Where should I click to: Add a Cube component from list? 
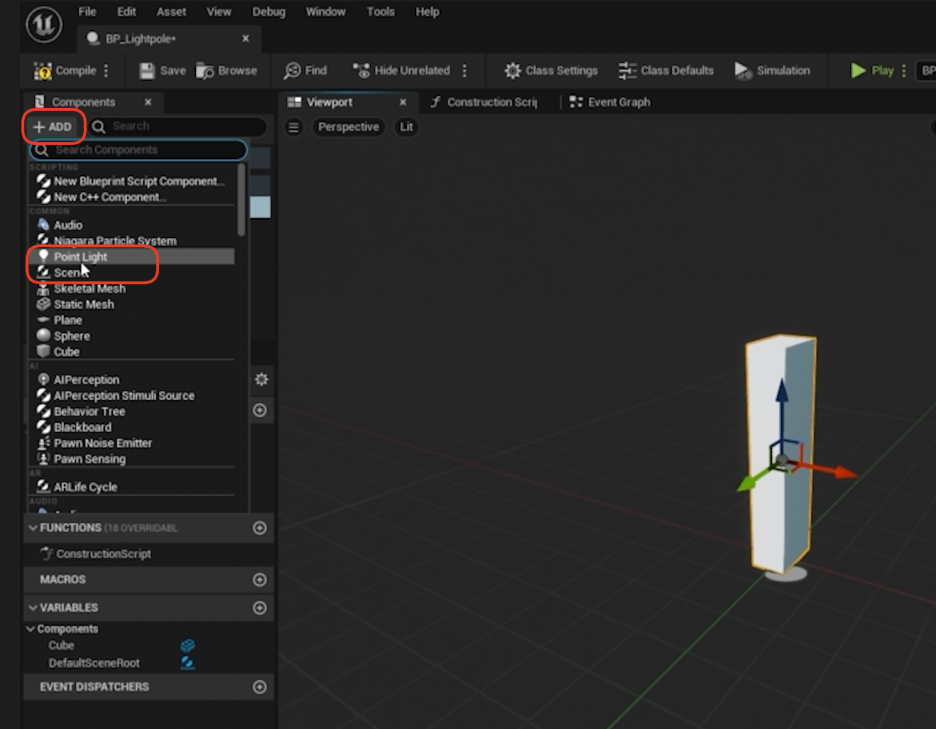point(131,352)
